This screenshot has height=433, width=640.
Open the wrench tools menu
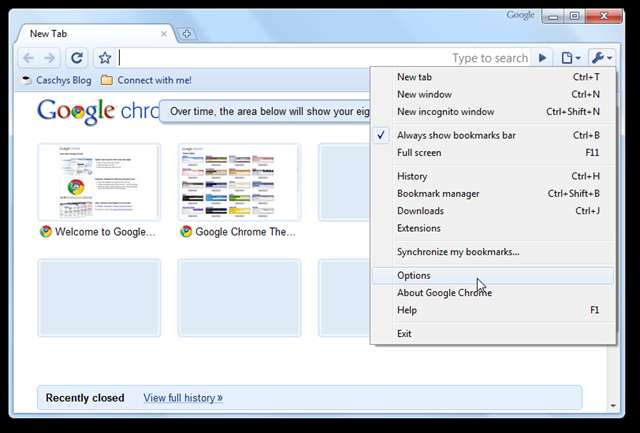tap(602, 58)
